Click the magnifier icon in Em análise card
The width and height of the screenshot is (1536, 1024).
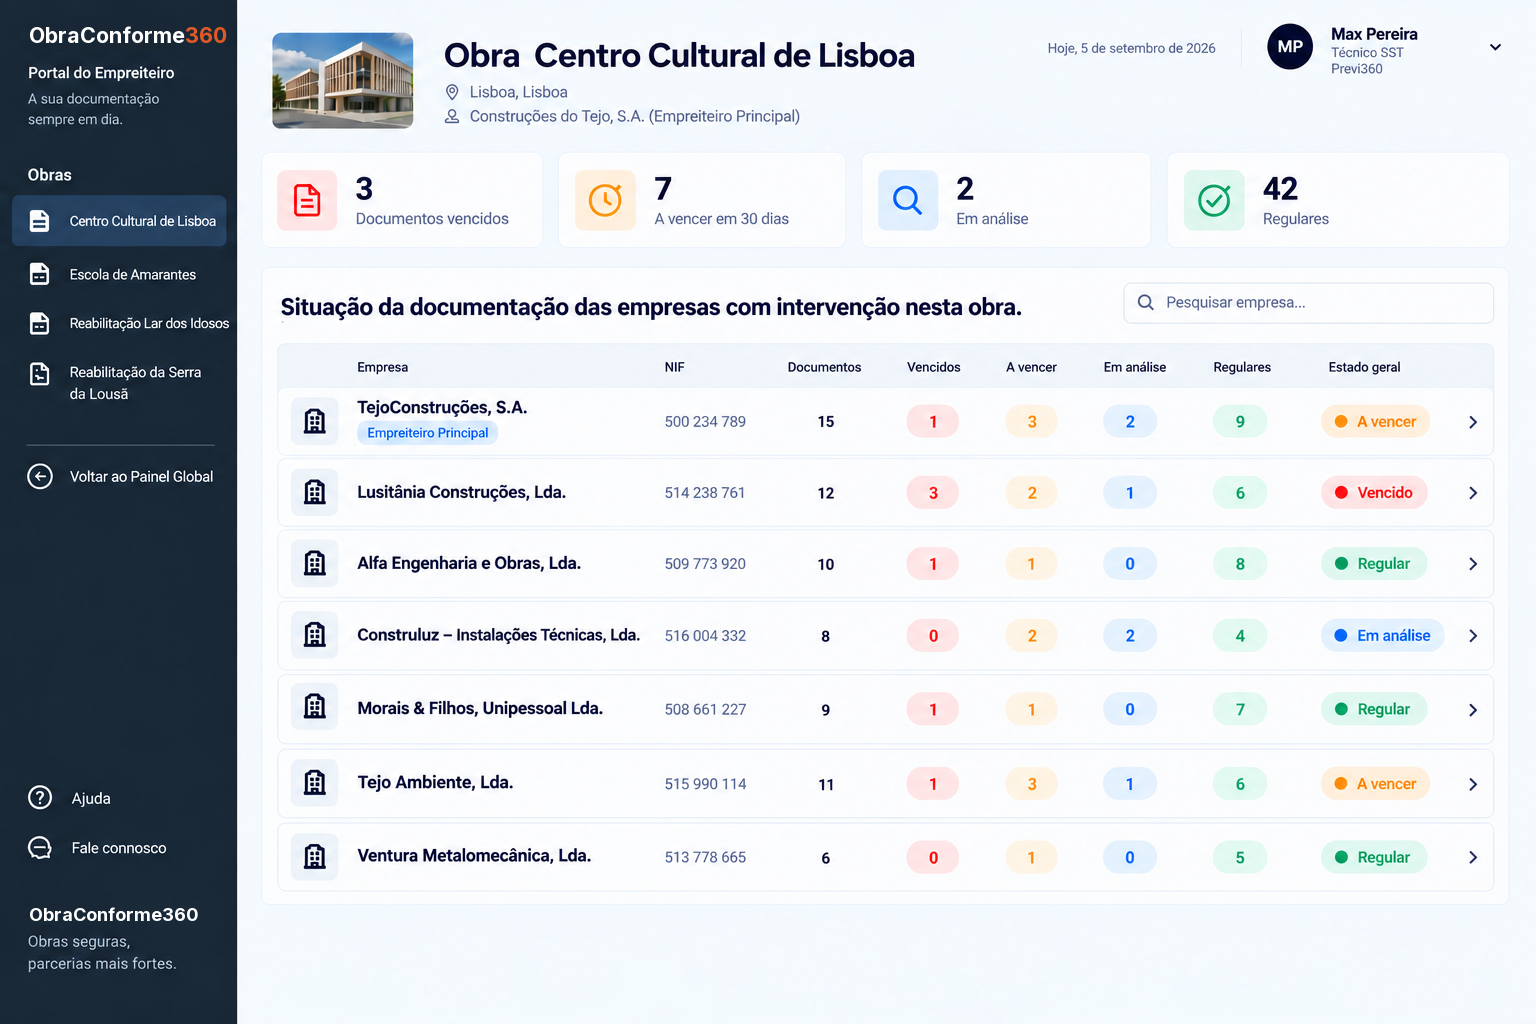[x=908, y=200]
